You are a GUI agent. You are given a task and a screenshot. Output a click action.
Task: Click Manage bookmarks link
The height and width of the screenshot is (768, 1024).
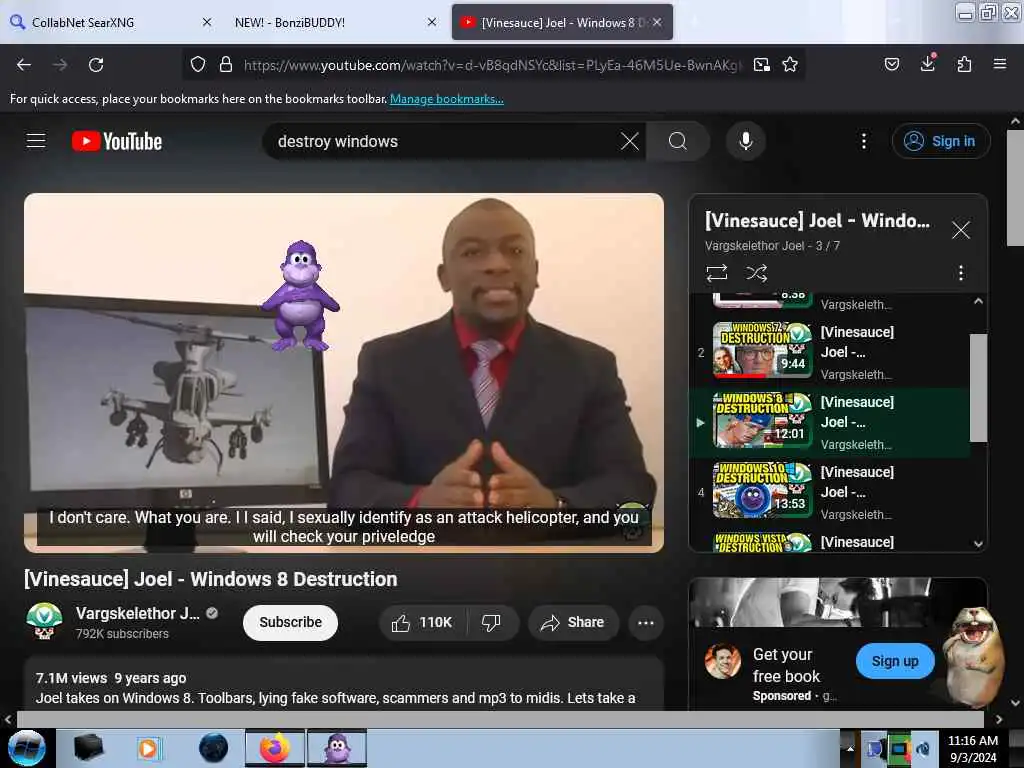(x=447, y=99)
